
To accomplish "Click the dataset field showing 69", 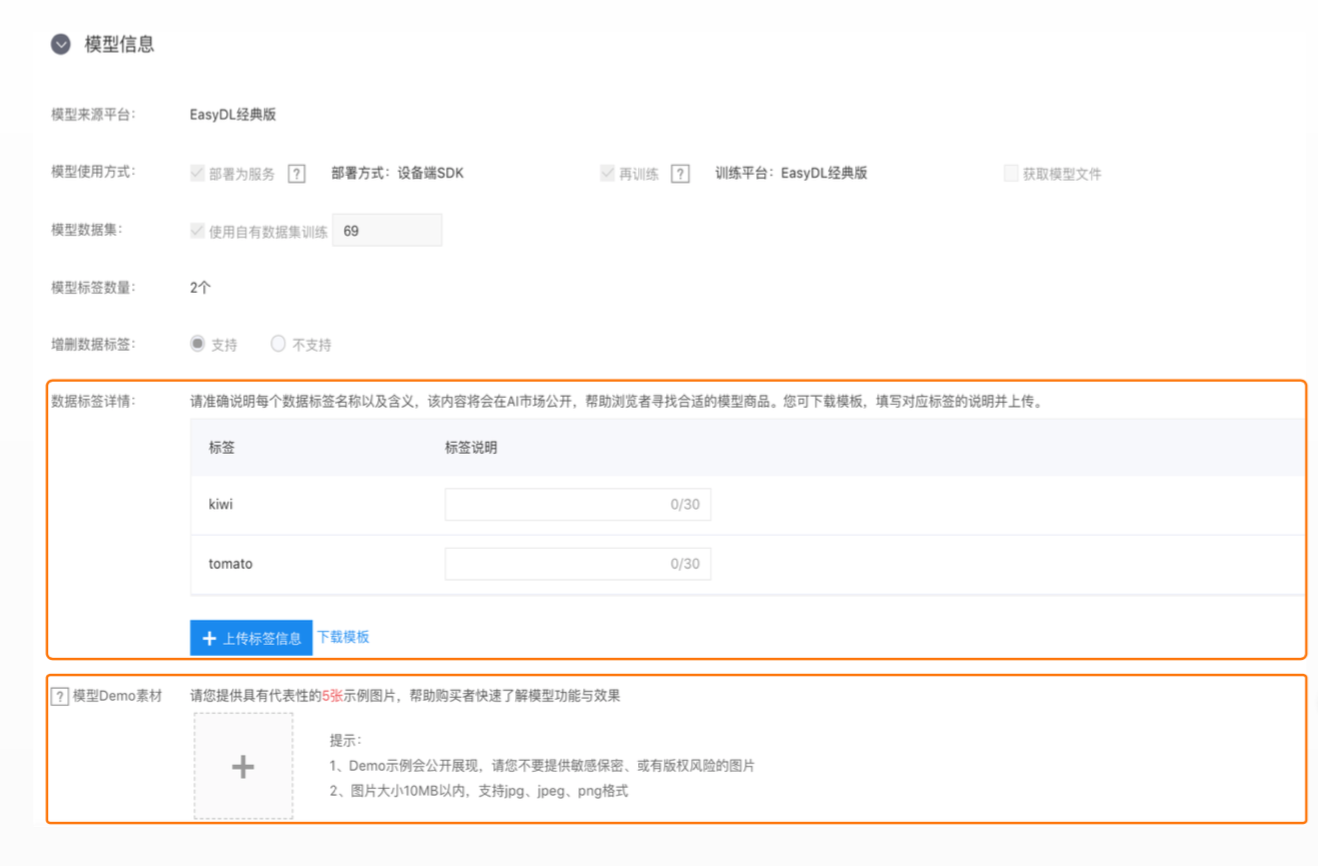I will click(x=387, y=230).
